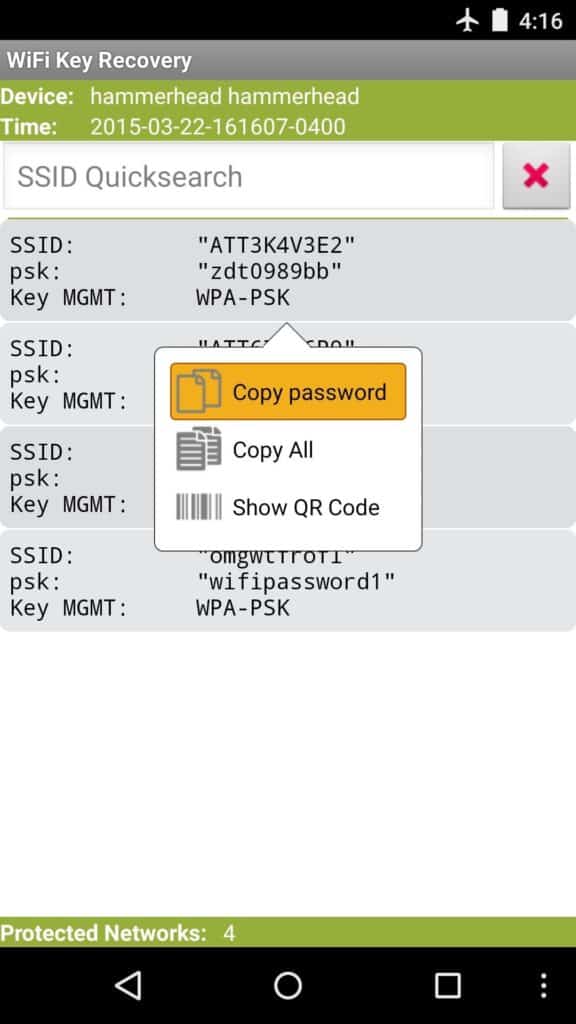Image resolution: width=576 pixels, height=1024 pixels.
Task: Clear search with the red X button
Action: [x=536, y=176]
